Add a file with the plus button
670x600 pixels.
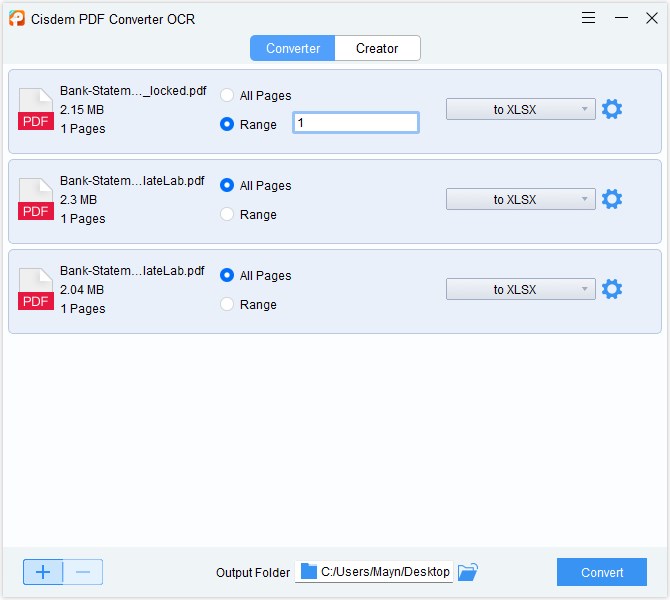click(43, 572)
